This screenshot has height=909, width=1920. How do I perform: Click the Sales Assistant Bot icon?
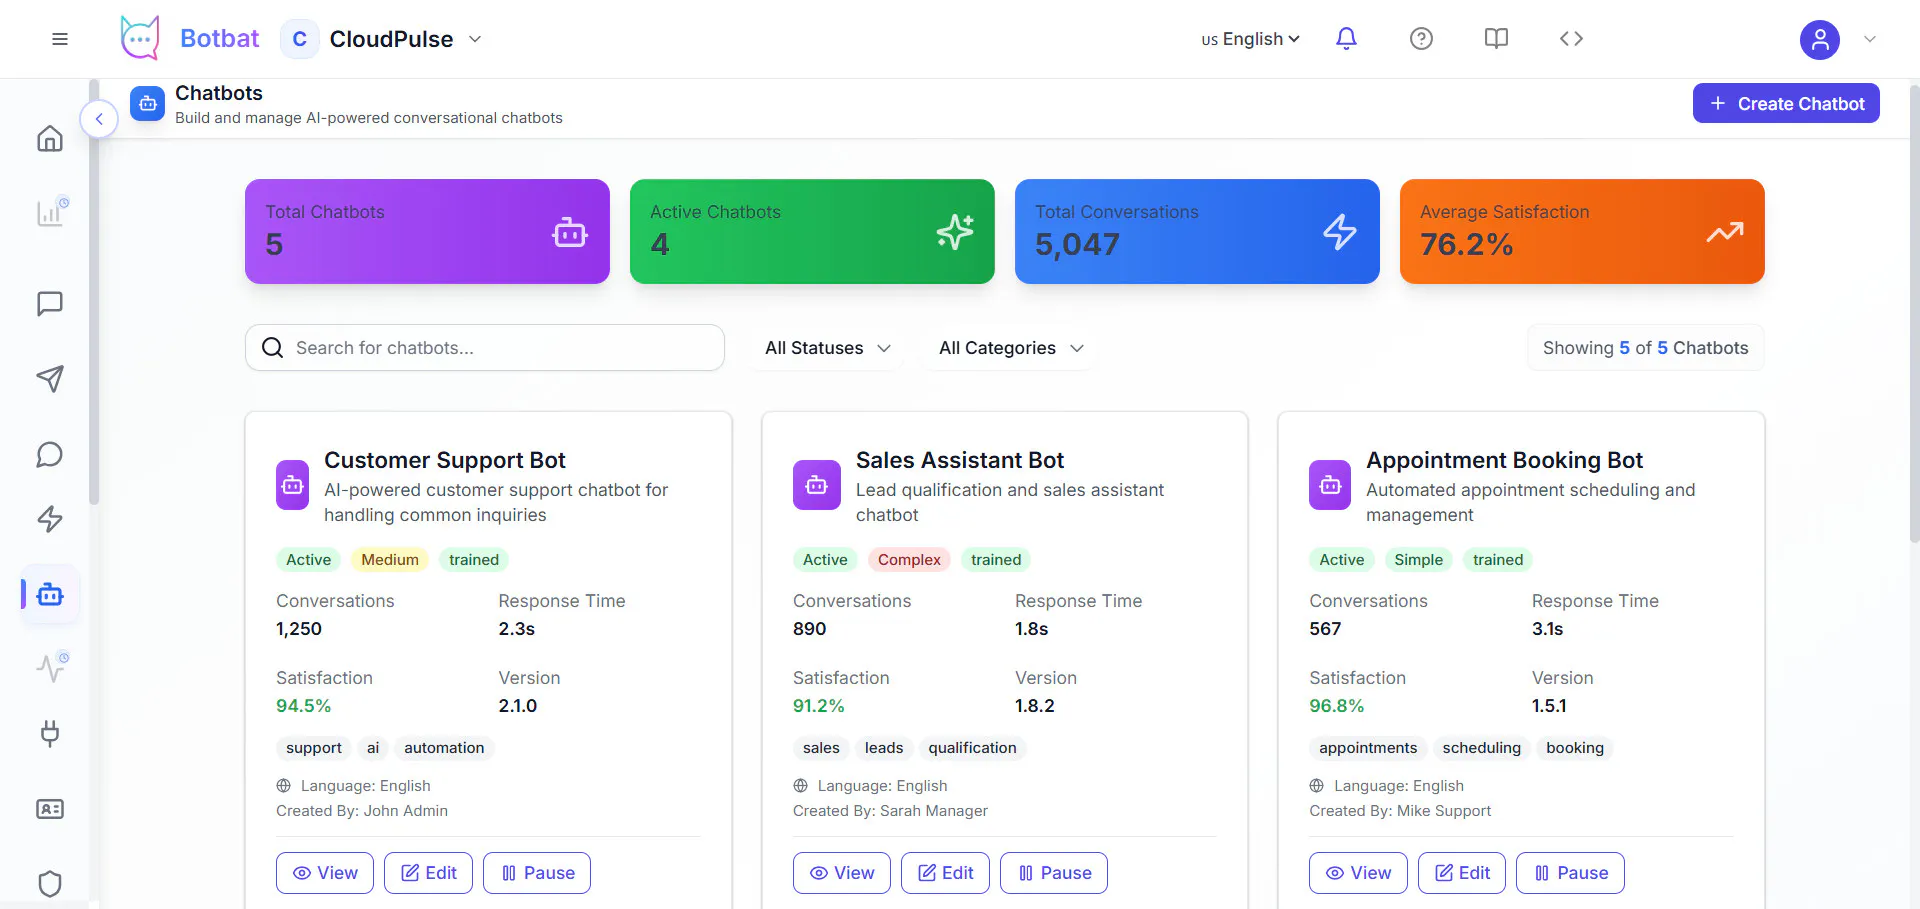pyautogui.click(x=817, y=485)
